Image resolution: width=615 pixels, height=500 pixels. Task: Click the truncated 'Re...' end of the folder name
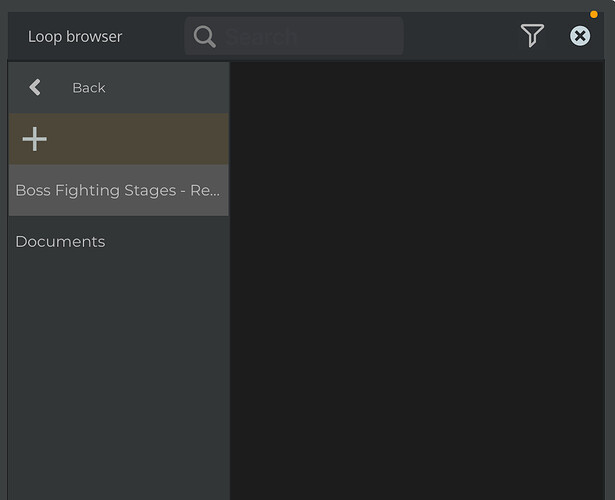point(205,190)
